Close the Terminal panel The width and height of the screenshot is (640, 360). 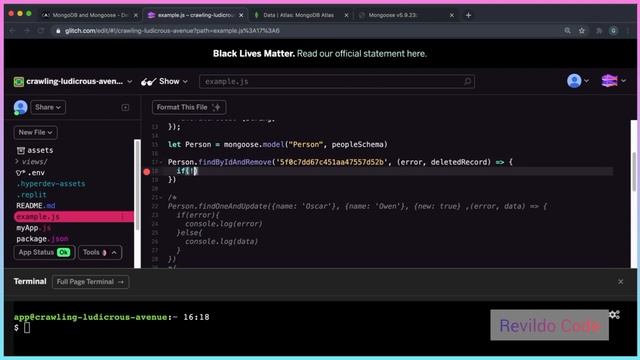click(x=620, y=282)
